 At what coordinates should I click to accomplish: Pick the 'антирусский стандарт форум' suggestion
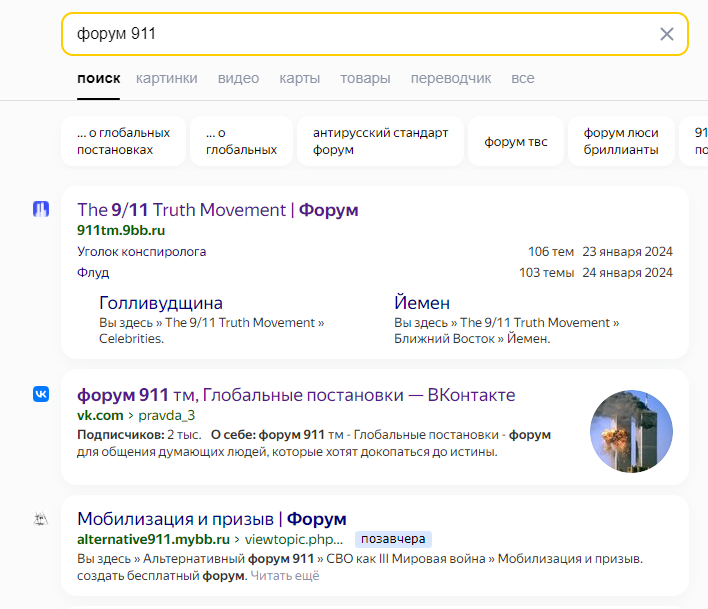pos(380,141)
